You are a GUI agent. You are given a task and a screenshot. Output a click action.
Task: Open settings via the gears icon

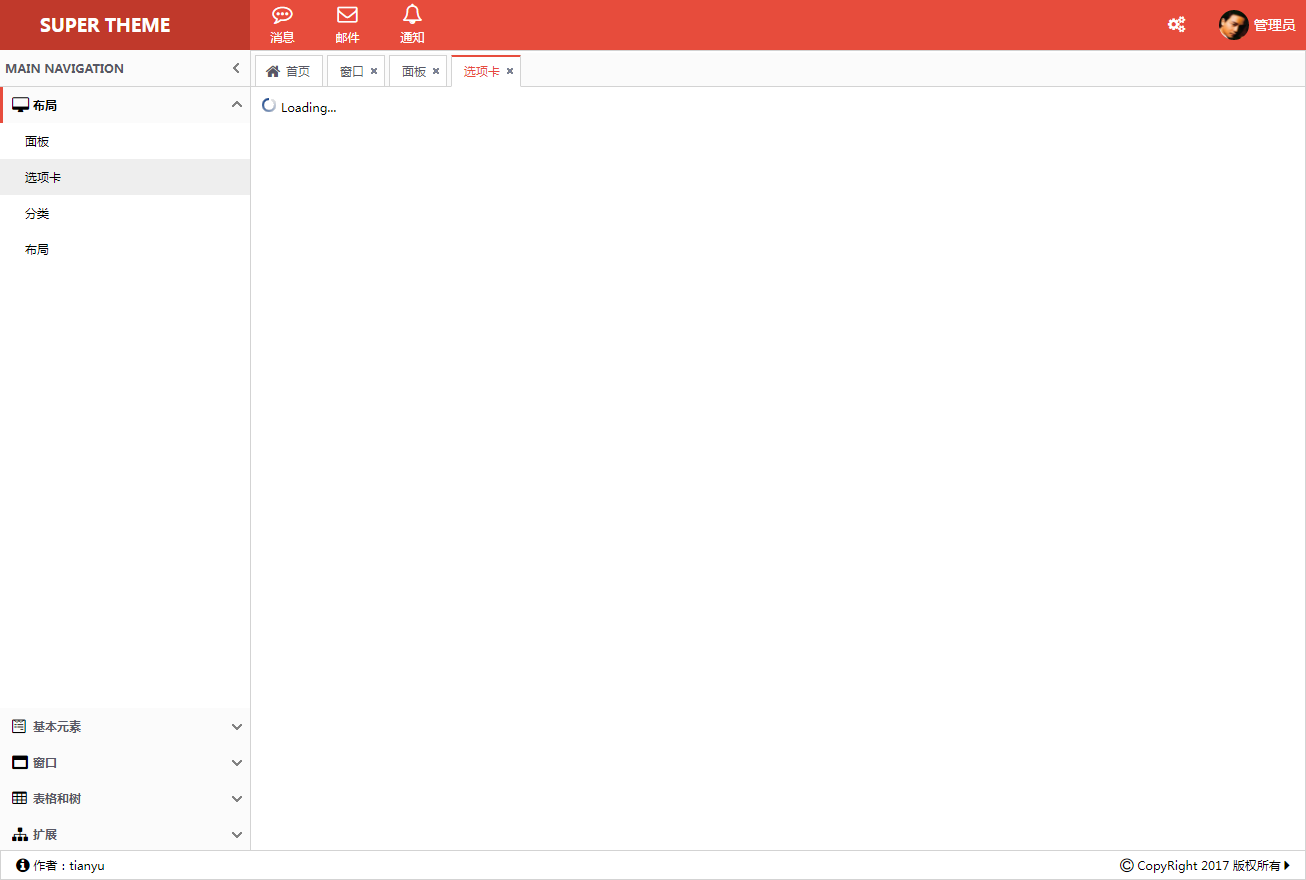(x=1176, y=25)
